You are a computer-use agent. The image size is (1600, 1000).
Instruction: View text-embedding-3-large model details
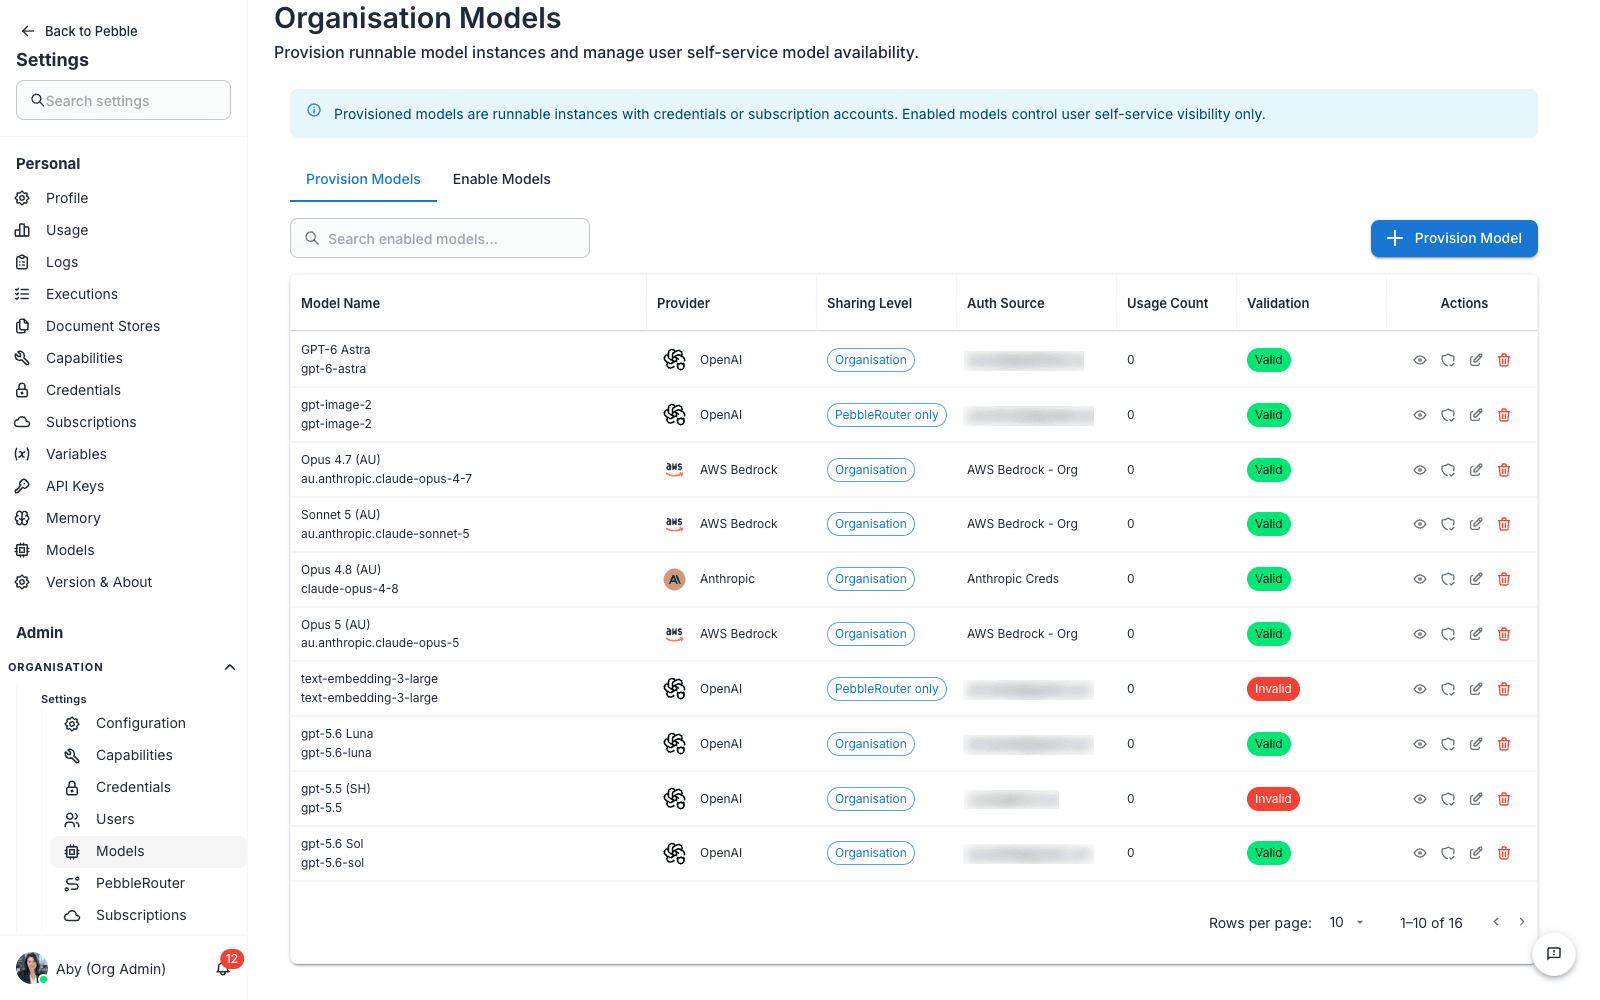(1419, 689)
